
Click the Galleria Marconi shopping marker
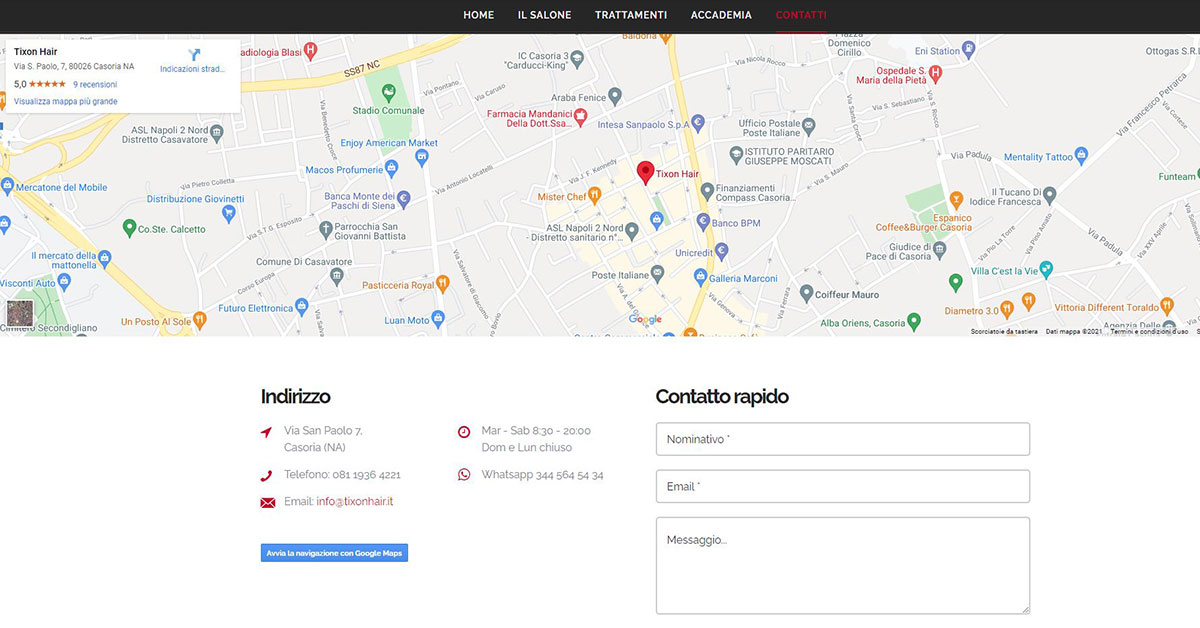pos(700,278)
